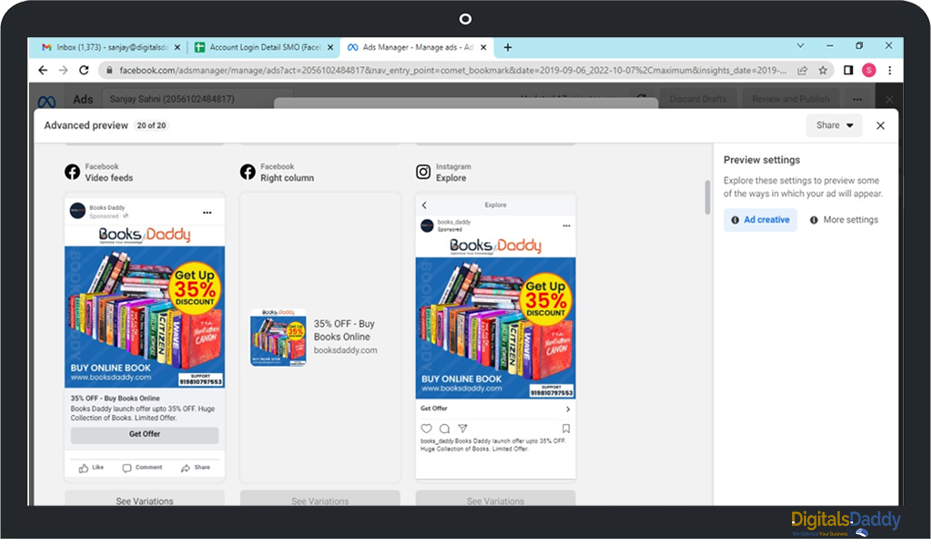The height and width of the screenshot is (546, 931).
Task: Click the Right column ad thumbnail
Action: (x=278, y=337)
